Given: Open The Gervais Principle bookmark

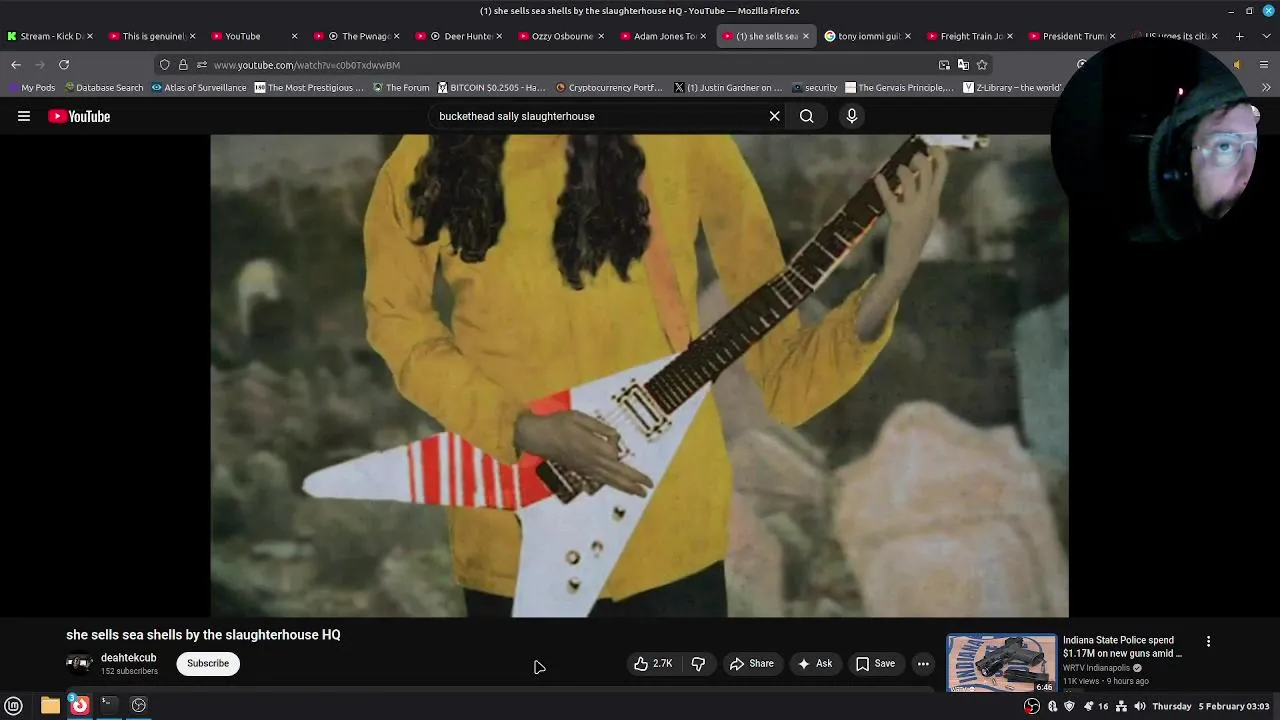Looking at the screenshot, I should point(899,88).
